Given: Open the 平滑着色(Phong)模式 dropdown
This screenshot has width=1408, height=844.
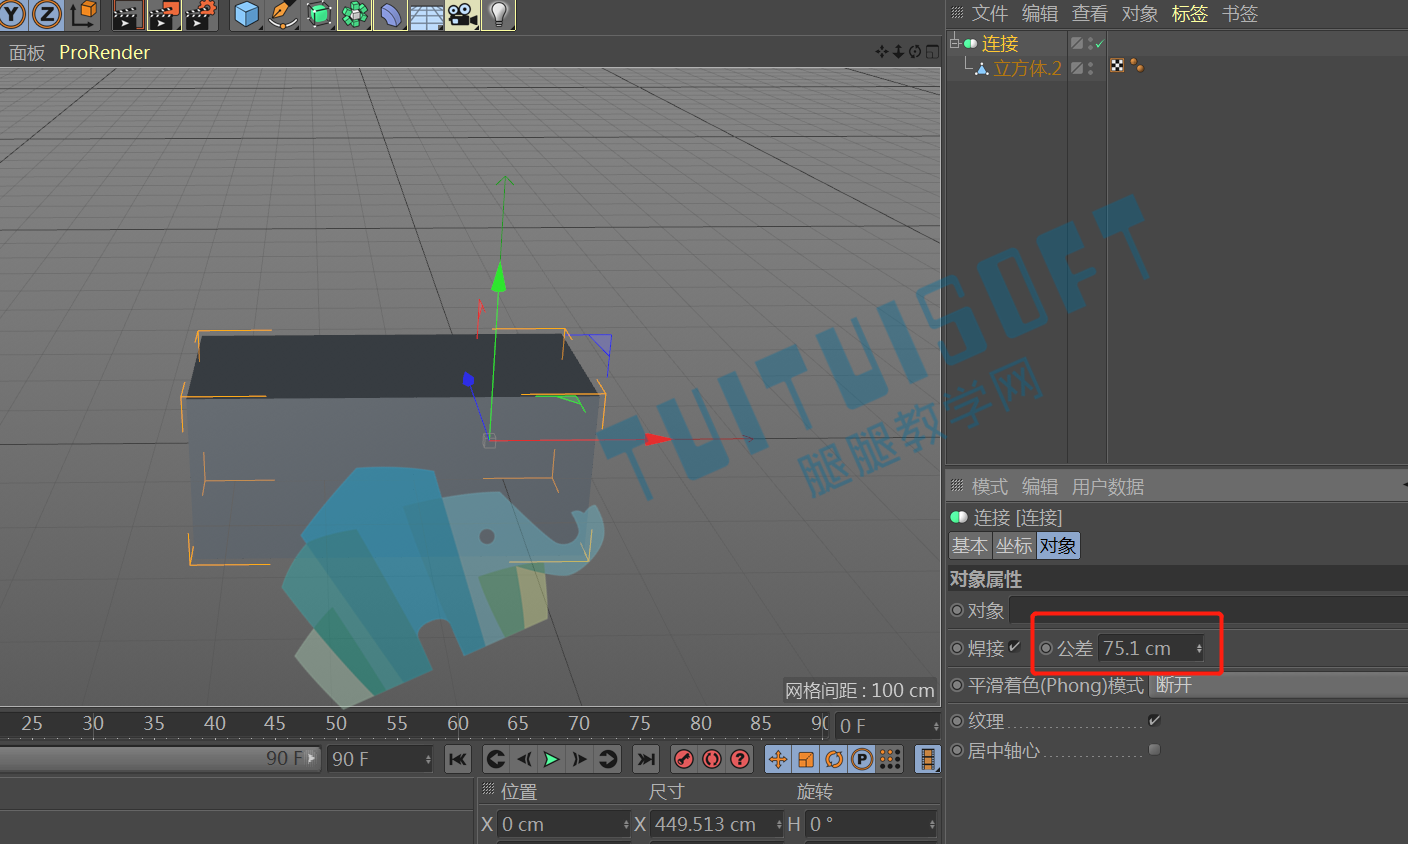Looking at the screenshot, I should [1279, 685].
